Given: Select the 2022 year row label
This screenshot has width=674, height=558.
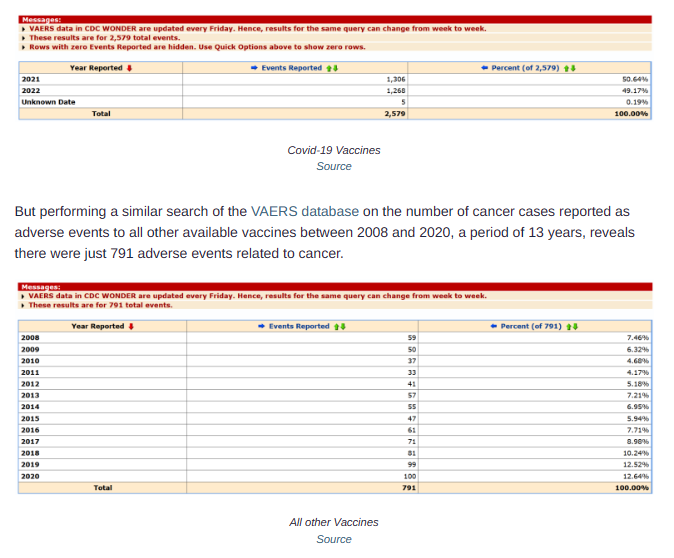Looking at the screenshot, I should tap(31, 91).
